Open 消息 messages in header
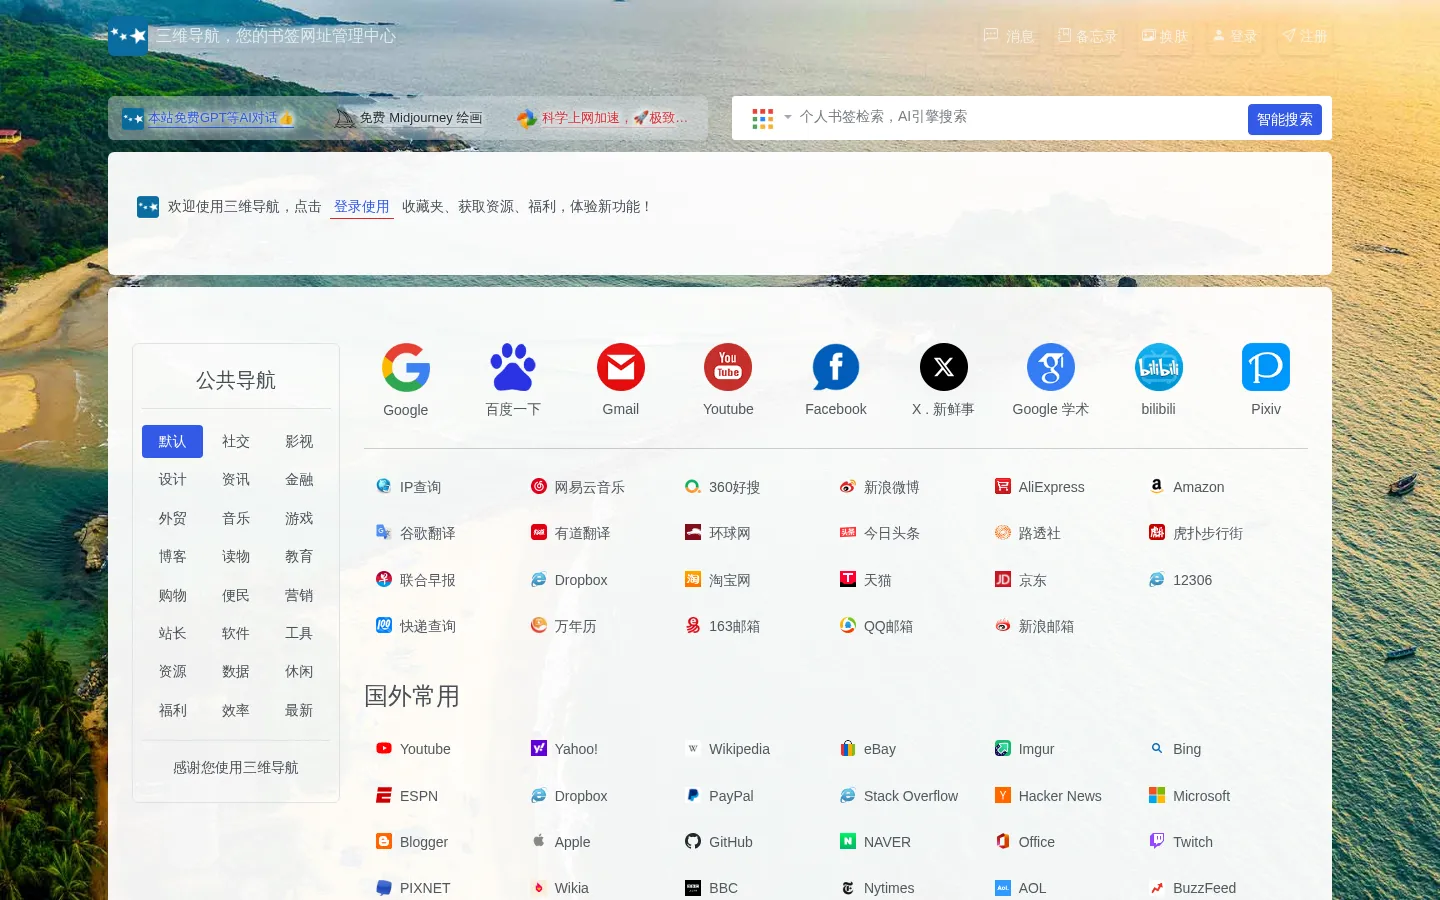The height and width of the screenshot is (900, 1440). click(x=1009, y=36)
